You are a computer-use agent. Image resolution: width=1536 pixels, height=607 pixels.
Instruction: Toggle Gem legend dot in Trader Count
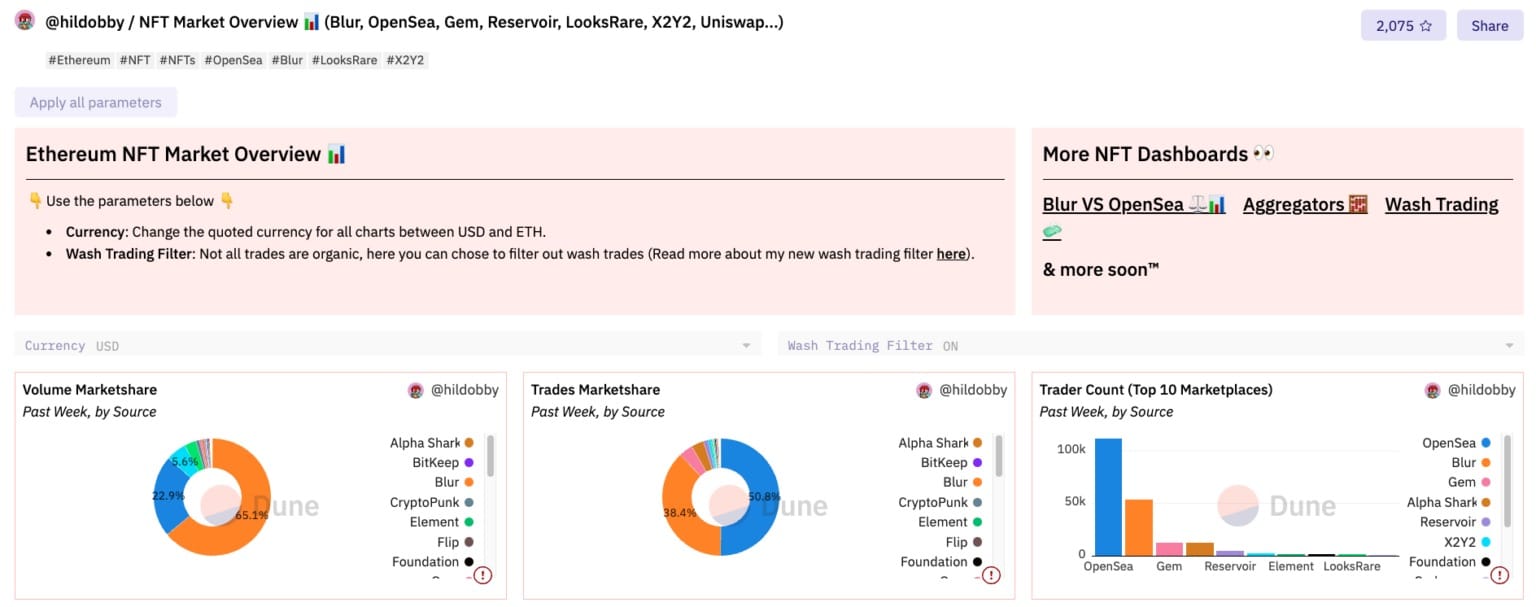(1486, 483)
